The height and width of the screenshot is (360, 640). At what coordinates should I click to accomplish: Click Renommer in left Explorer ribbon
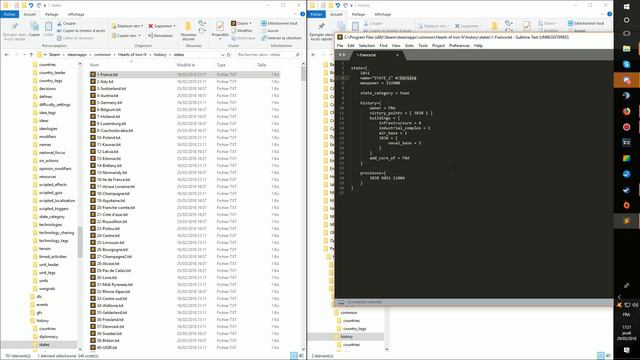tap(160, 36)
